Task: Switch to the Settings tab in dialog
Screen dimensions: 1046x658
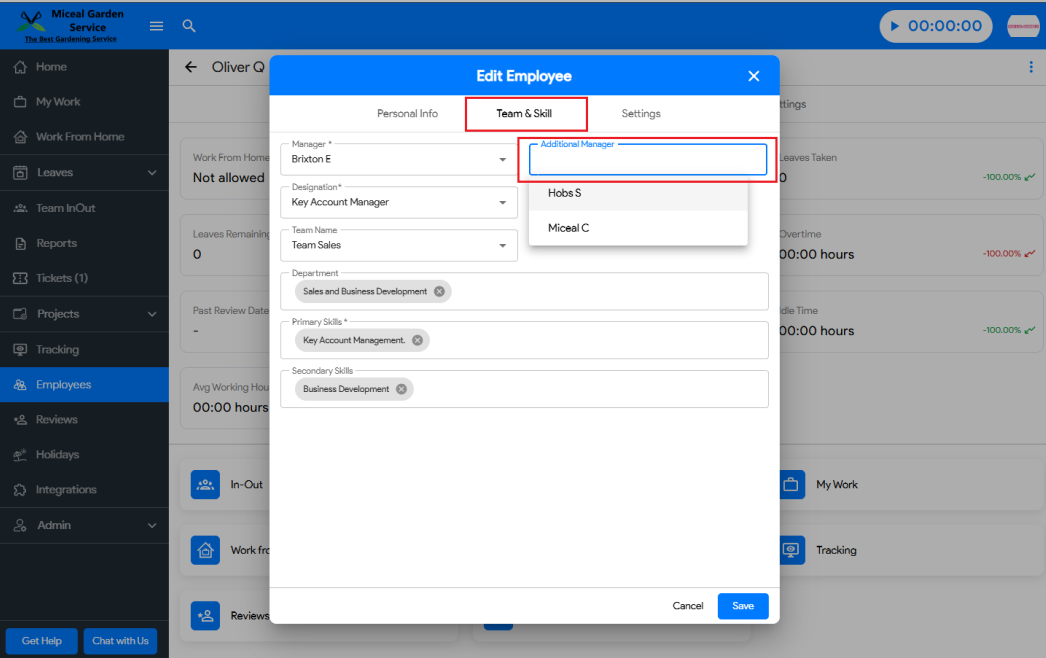Action: tap(641, 114)
